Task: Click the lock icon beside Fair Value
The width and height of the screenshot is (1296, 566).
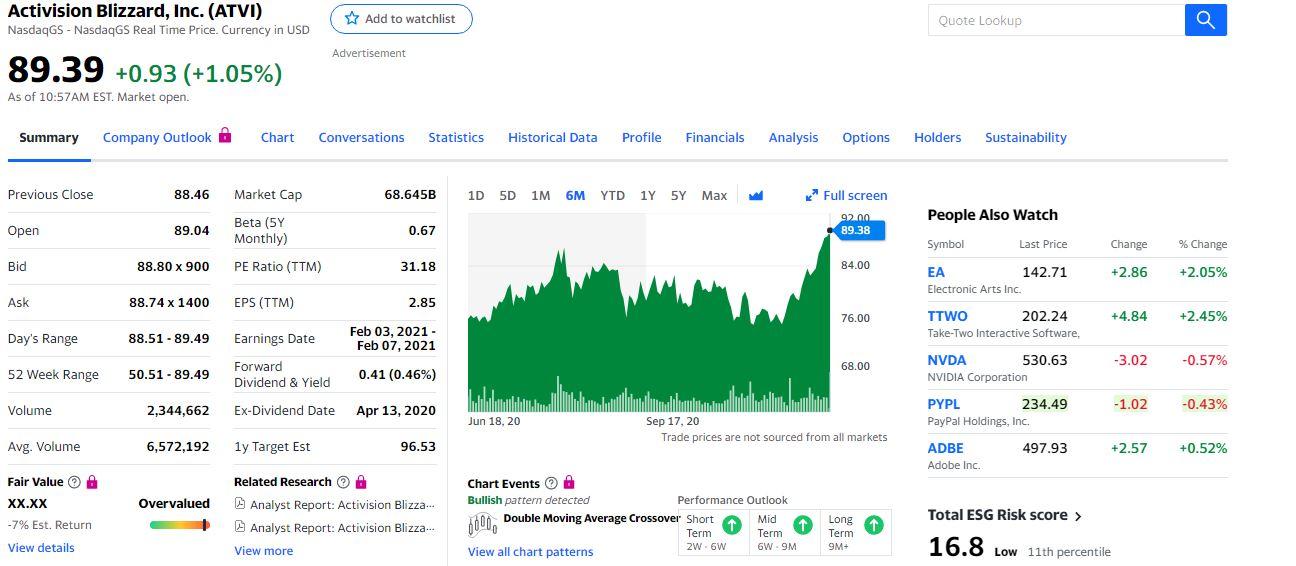Action: click(92, 482)
